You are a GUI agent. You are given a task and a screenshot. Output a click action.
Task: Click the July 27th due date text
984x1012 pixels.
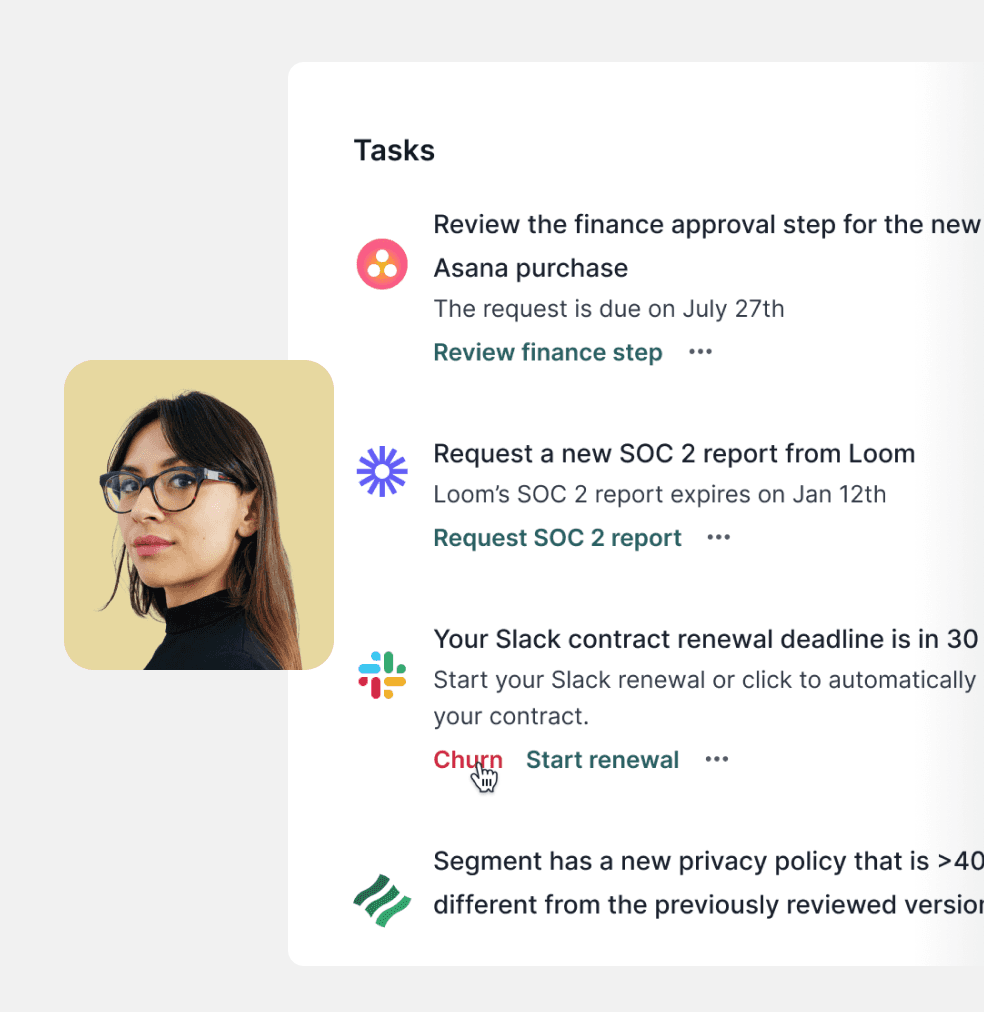pyautogui.click(x=608, y=309)
